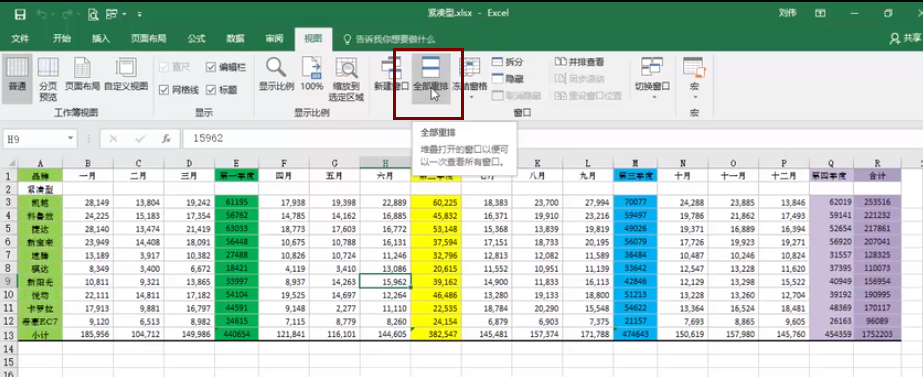Split the window (拆分)
The image size is (923, 377).
[507, 62]
